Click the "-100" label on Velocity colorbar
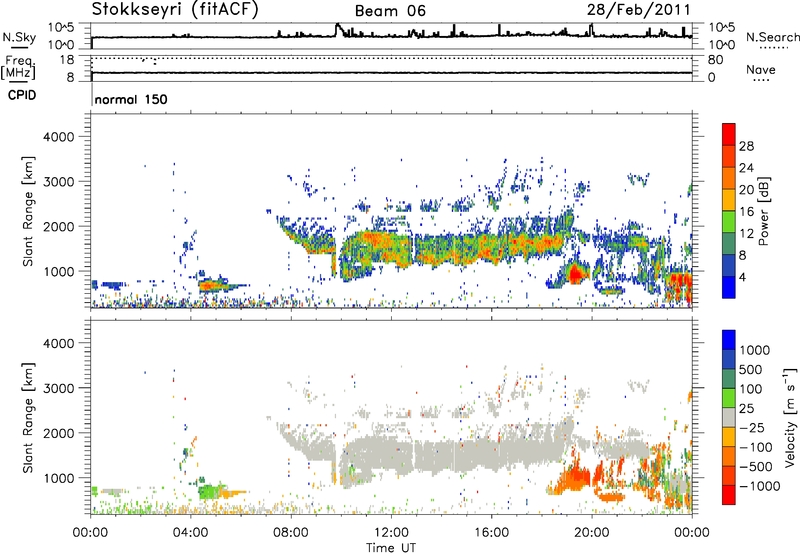800x554 pixels. (756, 447)
